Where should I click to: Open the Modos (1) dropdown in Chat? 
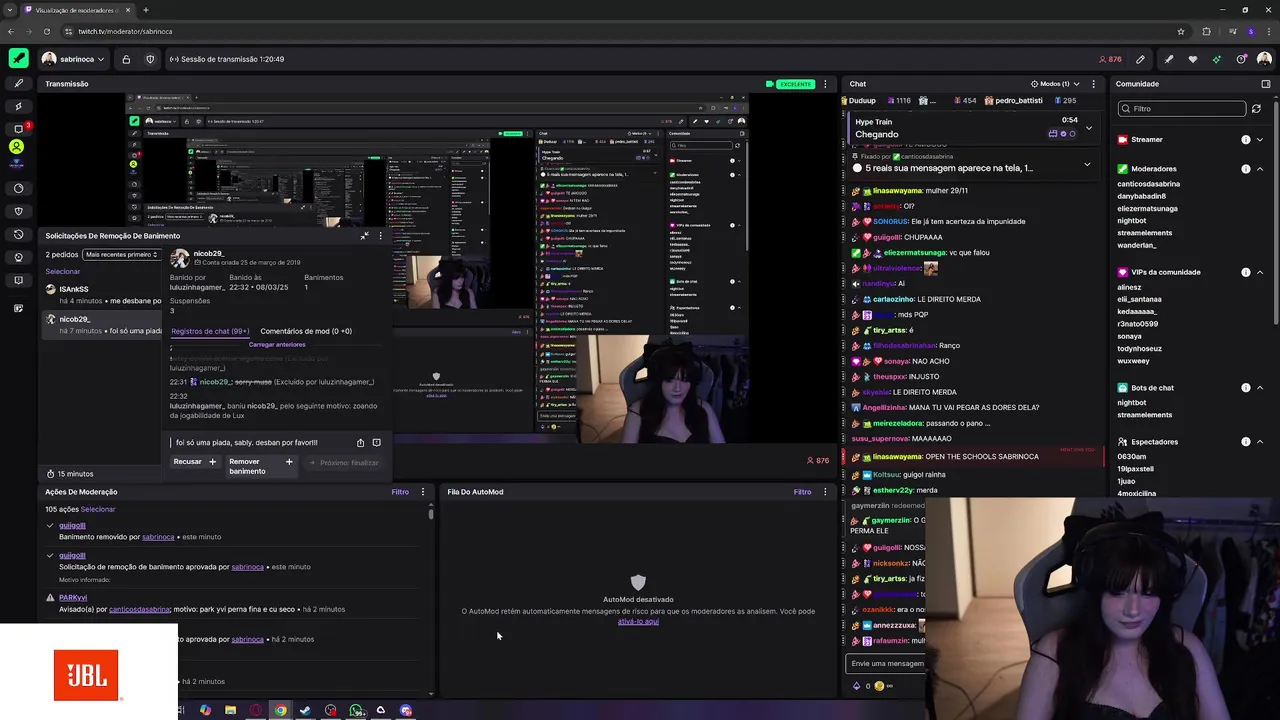point(1055,84)
